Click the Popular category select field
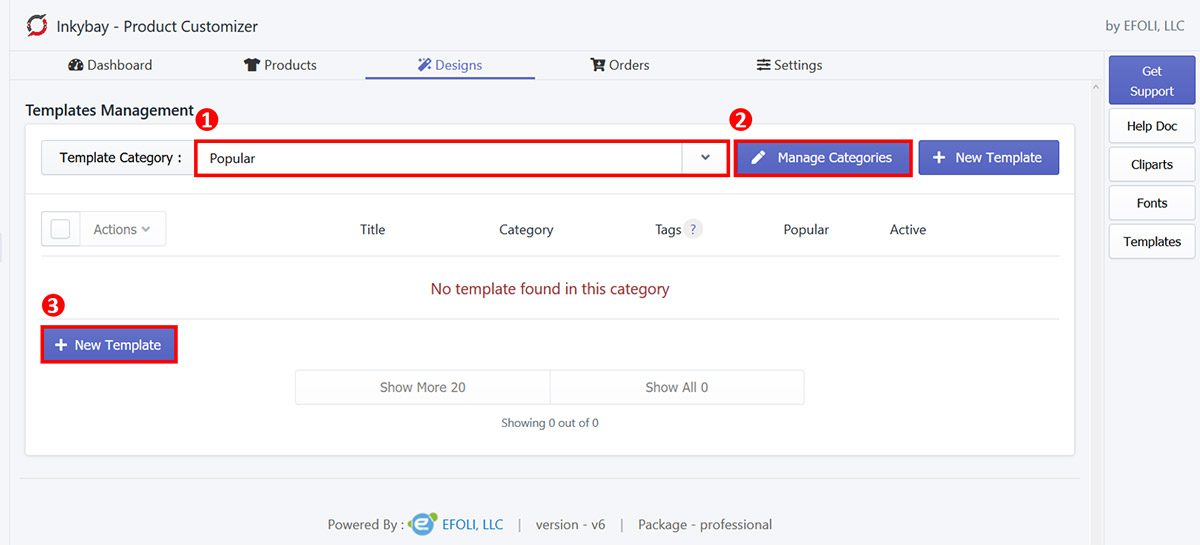1200x545 pixels. (x=440, y=158)
